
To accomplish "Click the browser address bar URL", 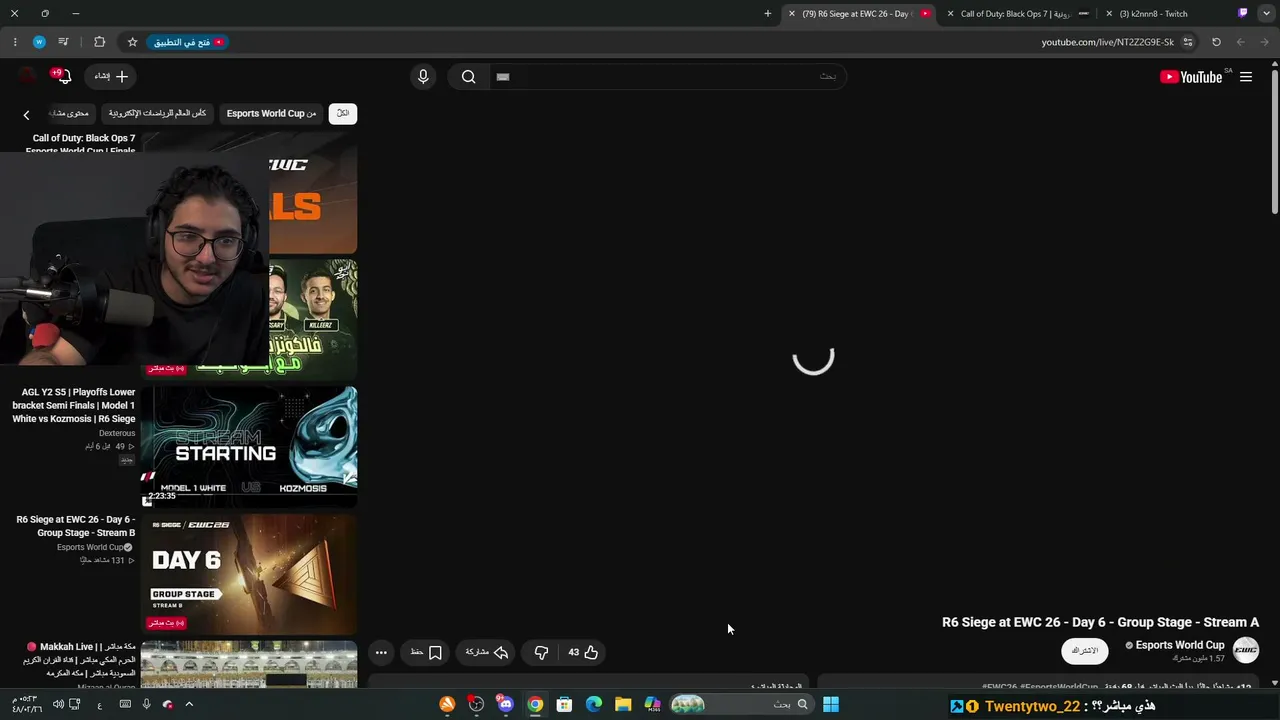I will [1107, 42].
